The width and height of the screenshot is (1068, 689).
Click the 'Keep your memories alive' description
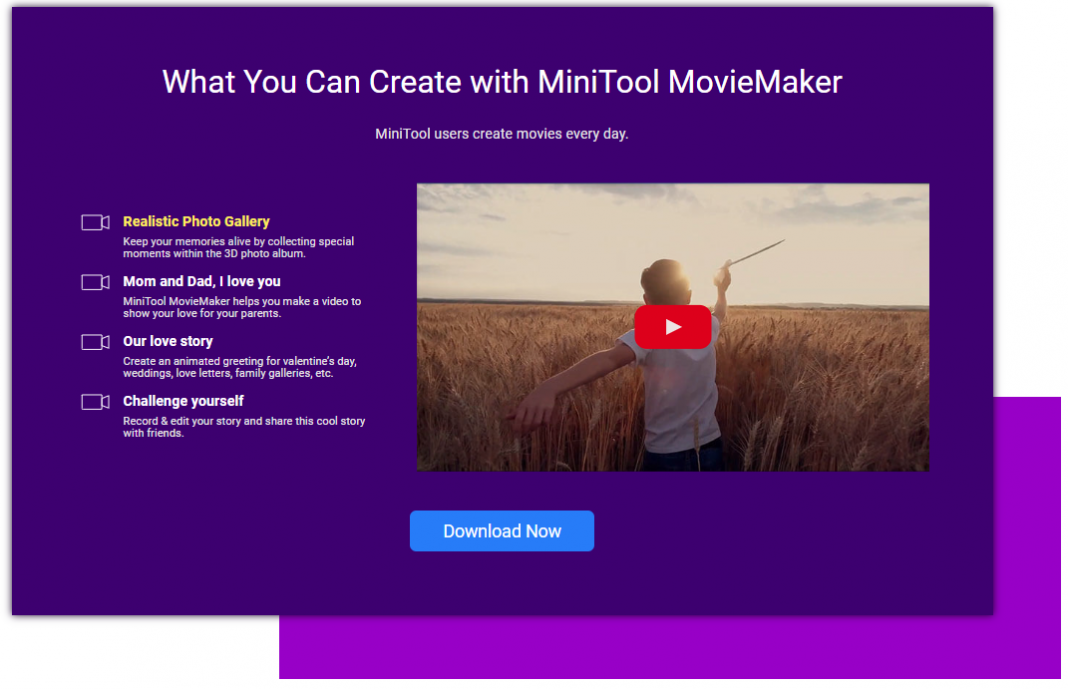click(x=238, y=248)
